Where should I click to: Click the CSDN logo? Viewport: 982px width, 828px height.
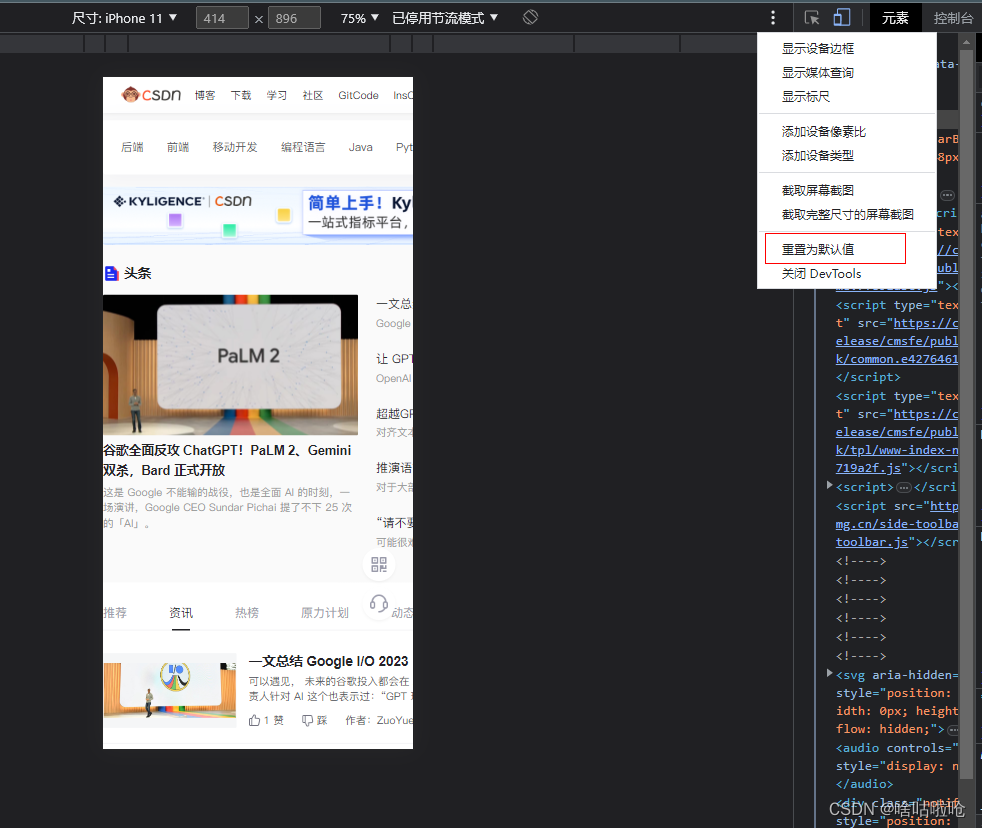[151, 95]
